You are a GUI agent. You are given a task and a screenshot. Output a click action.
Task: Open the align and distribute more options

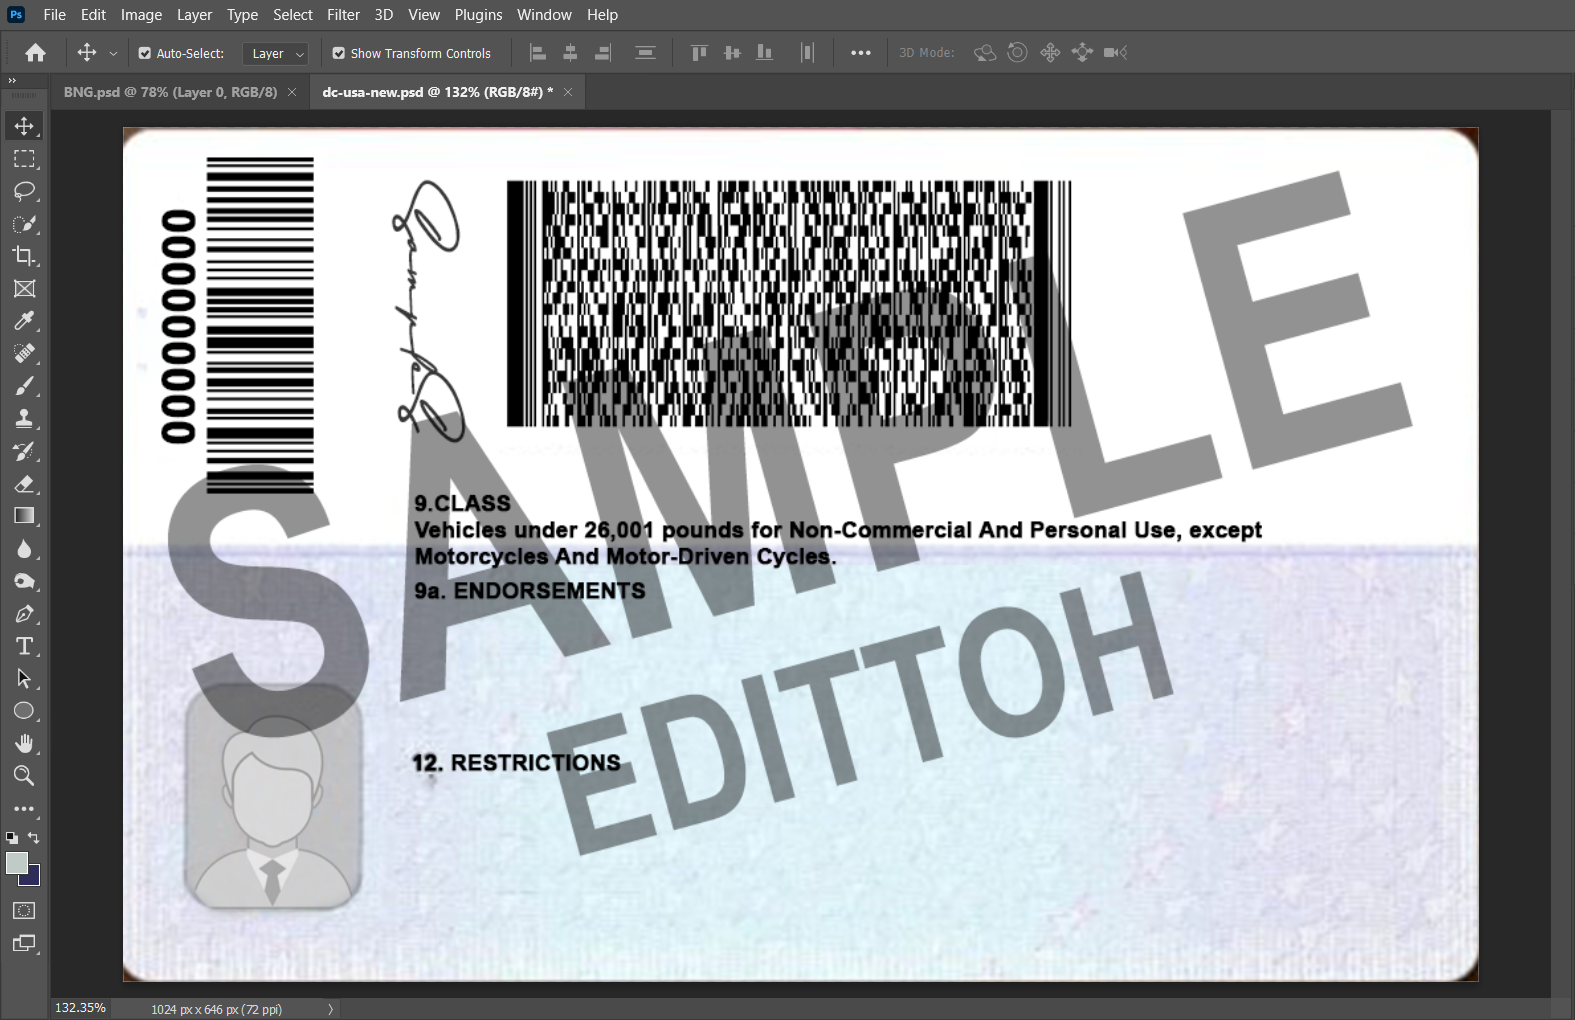(861, 53)
